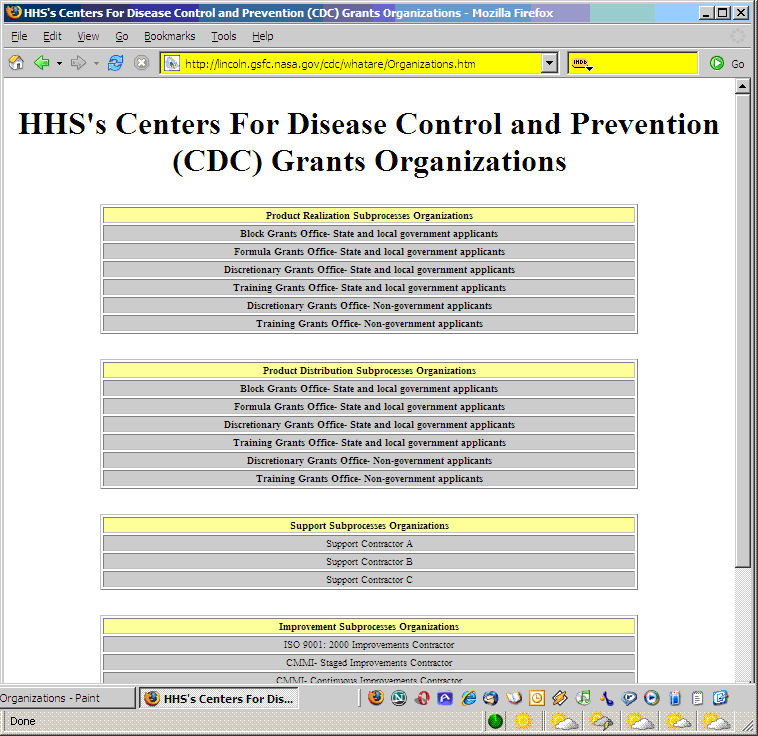This screenshot has width=758, height=736.
Task: Click the grayed Forward arrow button
Action: click(x=78, y=63)
